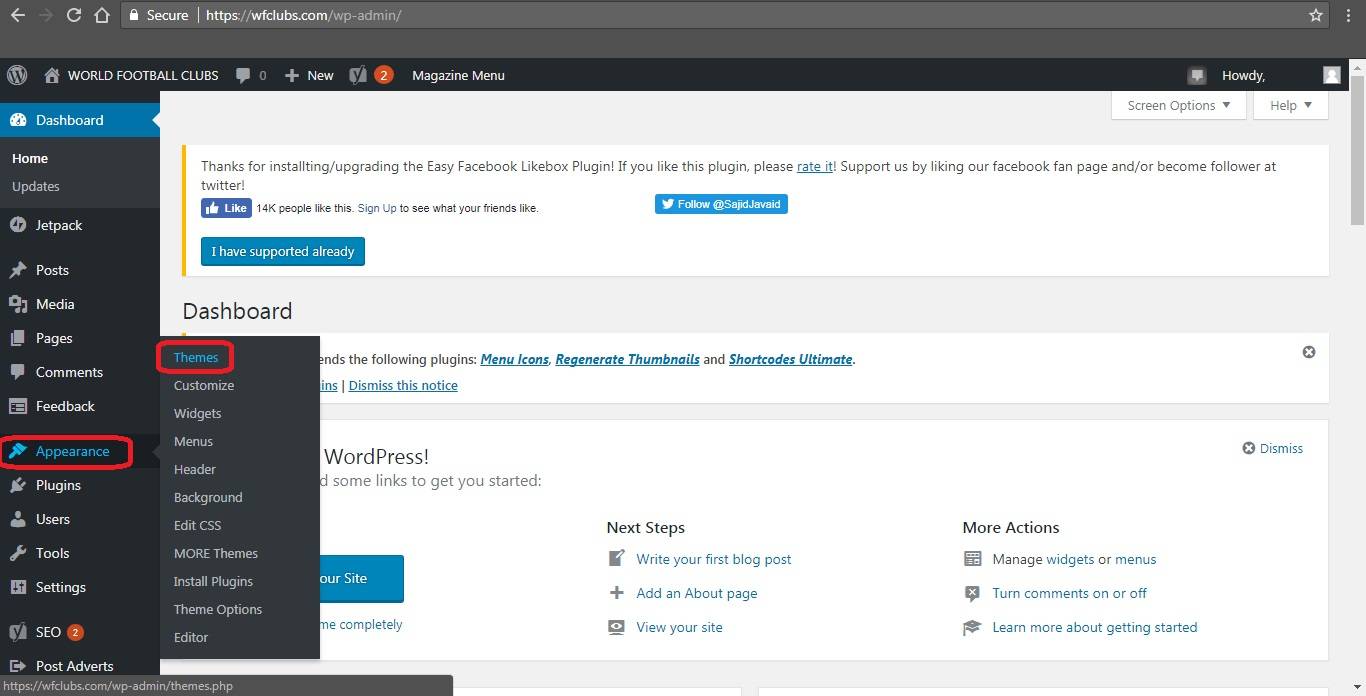Expand Screen Options dropdown
The height and width of the screenshot is (696, 1366).
click(1179, 105)
